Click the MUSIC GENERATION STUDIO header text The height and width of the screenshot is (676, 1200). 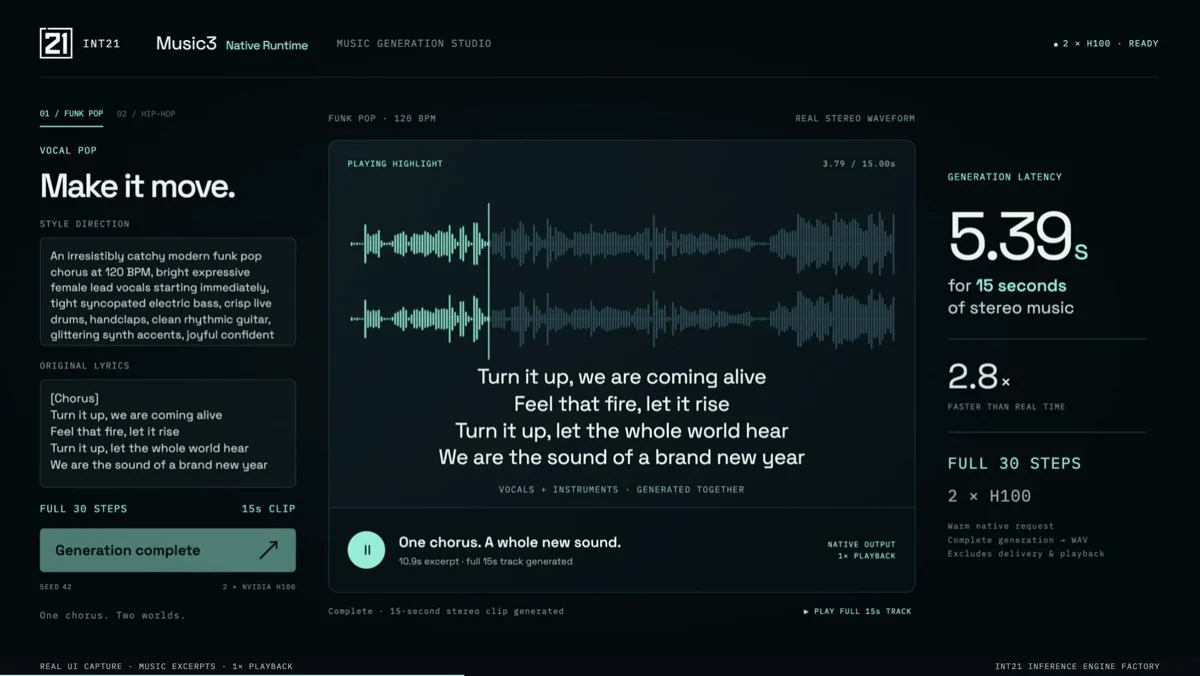pos(414,43)
